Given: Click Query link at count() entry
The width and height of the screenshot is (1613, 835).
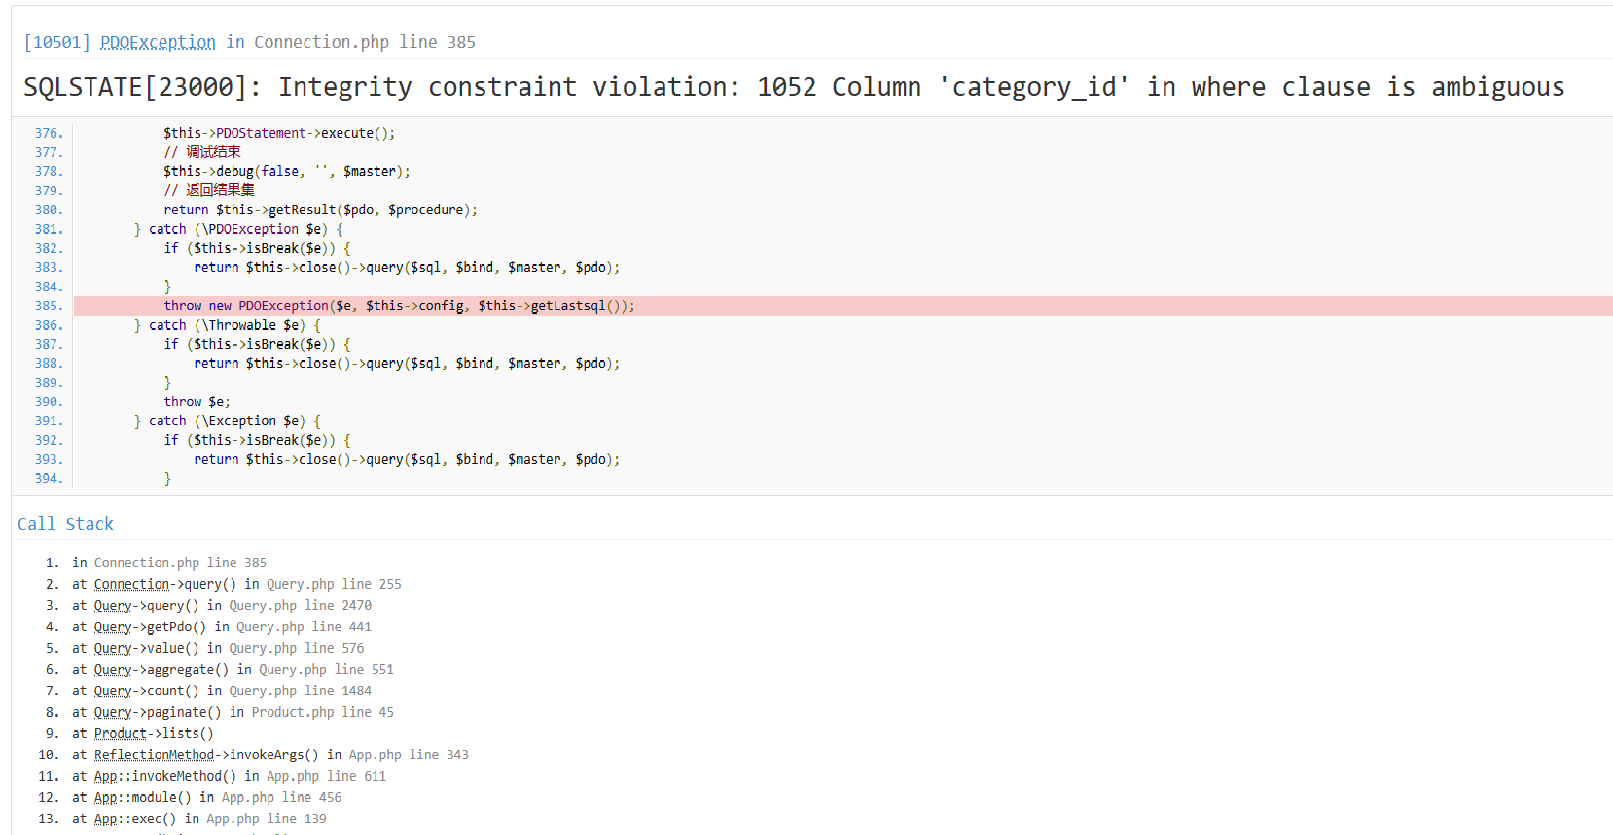Looking at the screenshot, I should (112, 691).
